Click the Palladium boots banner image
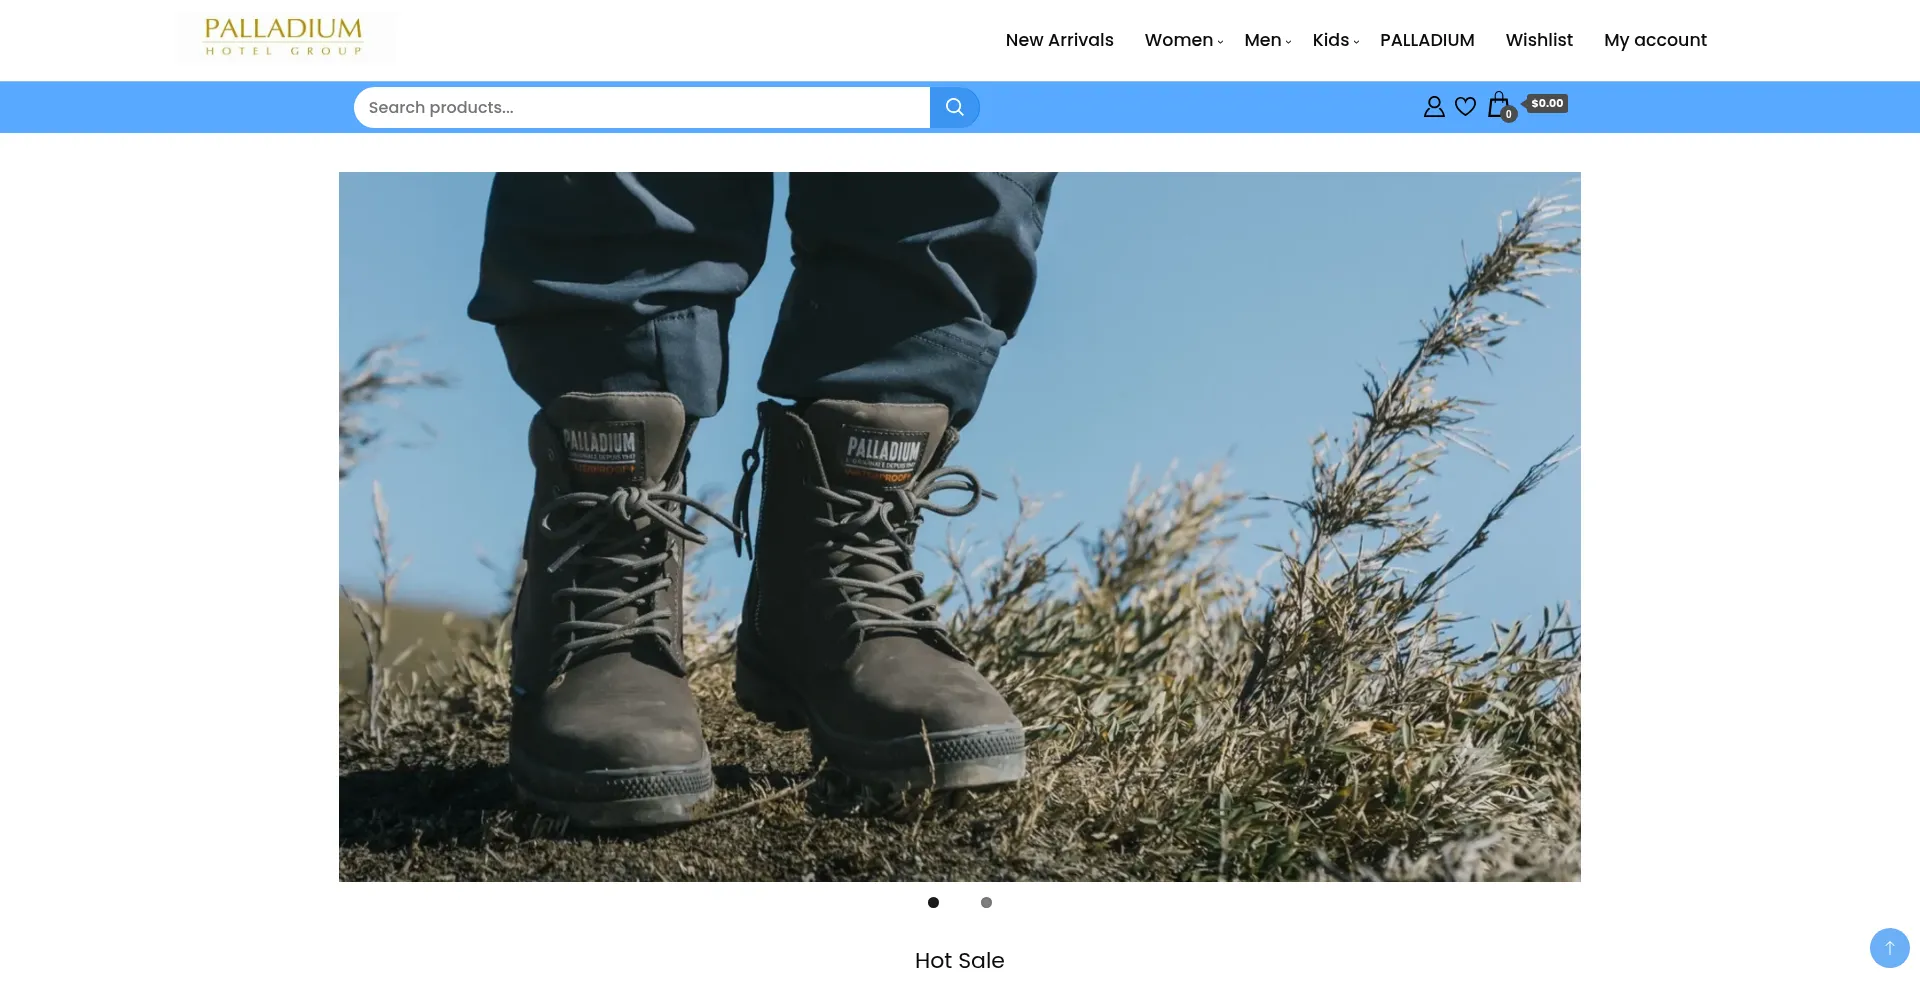The width and height of the screenshot is (1920, 993). (959, 526)
